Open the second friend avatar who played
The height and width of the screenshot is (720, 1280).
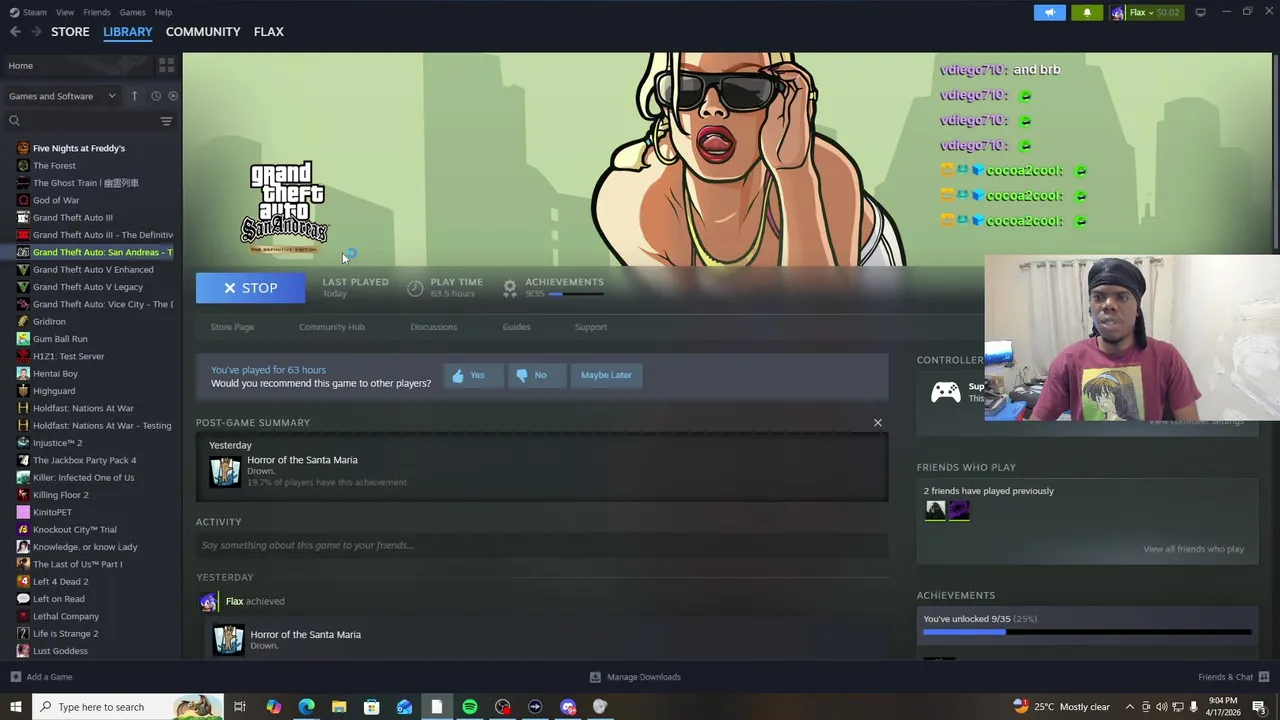[959, 510]
